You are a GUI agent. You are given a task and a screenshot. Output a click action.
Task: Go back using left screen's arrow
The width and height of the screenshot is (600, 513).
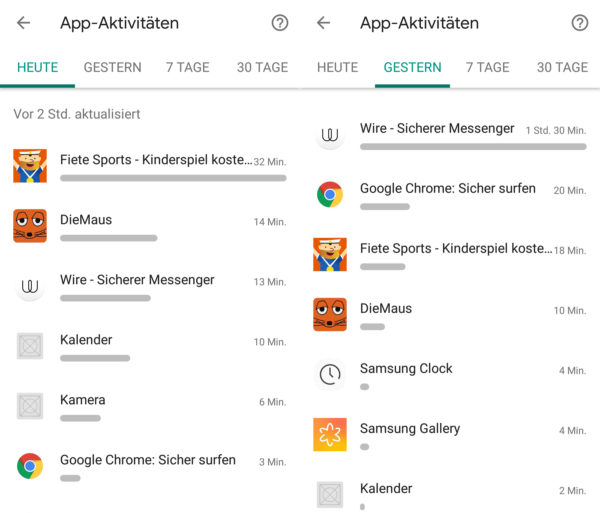tap(23, 23)
